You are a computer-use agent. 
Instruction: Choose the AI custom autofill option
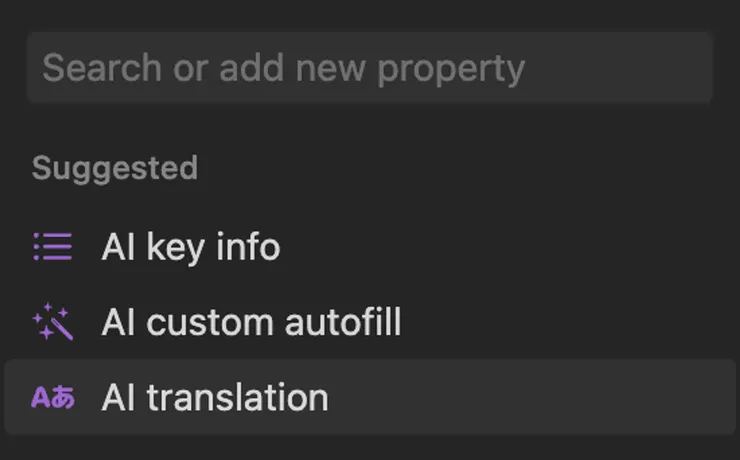251,322
